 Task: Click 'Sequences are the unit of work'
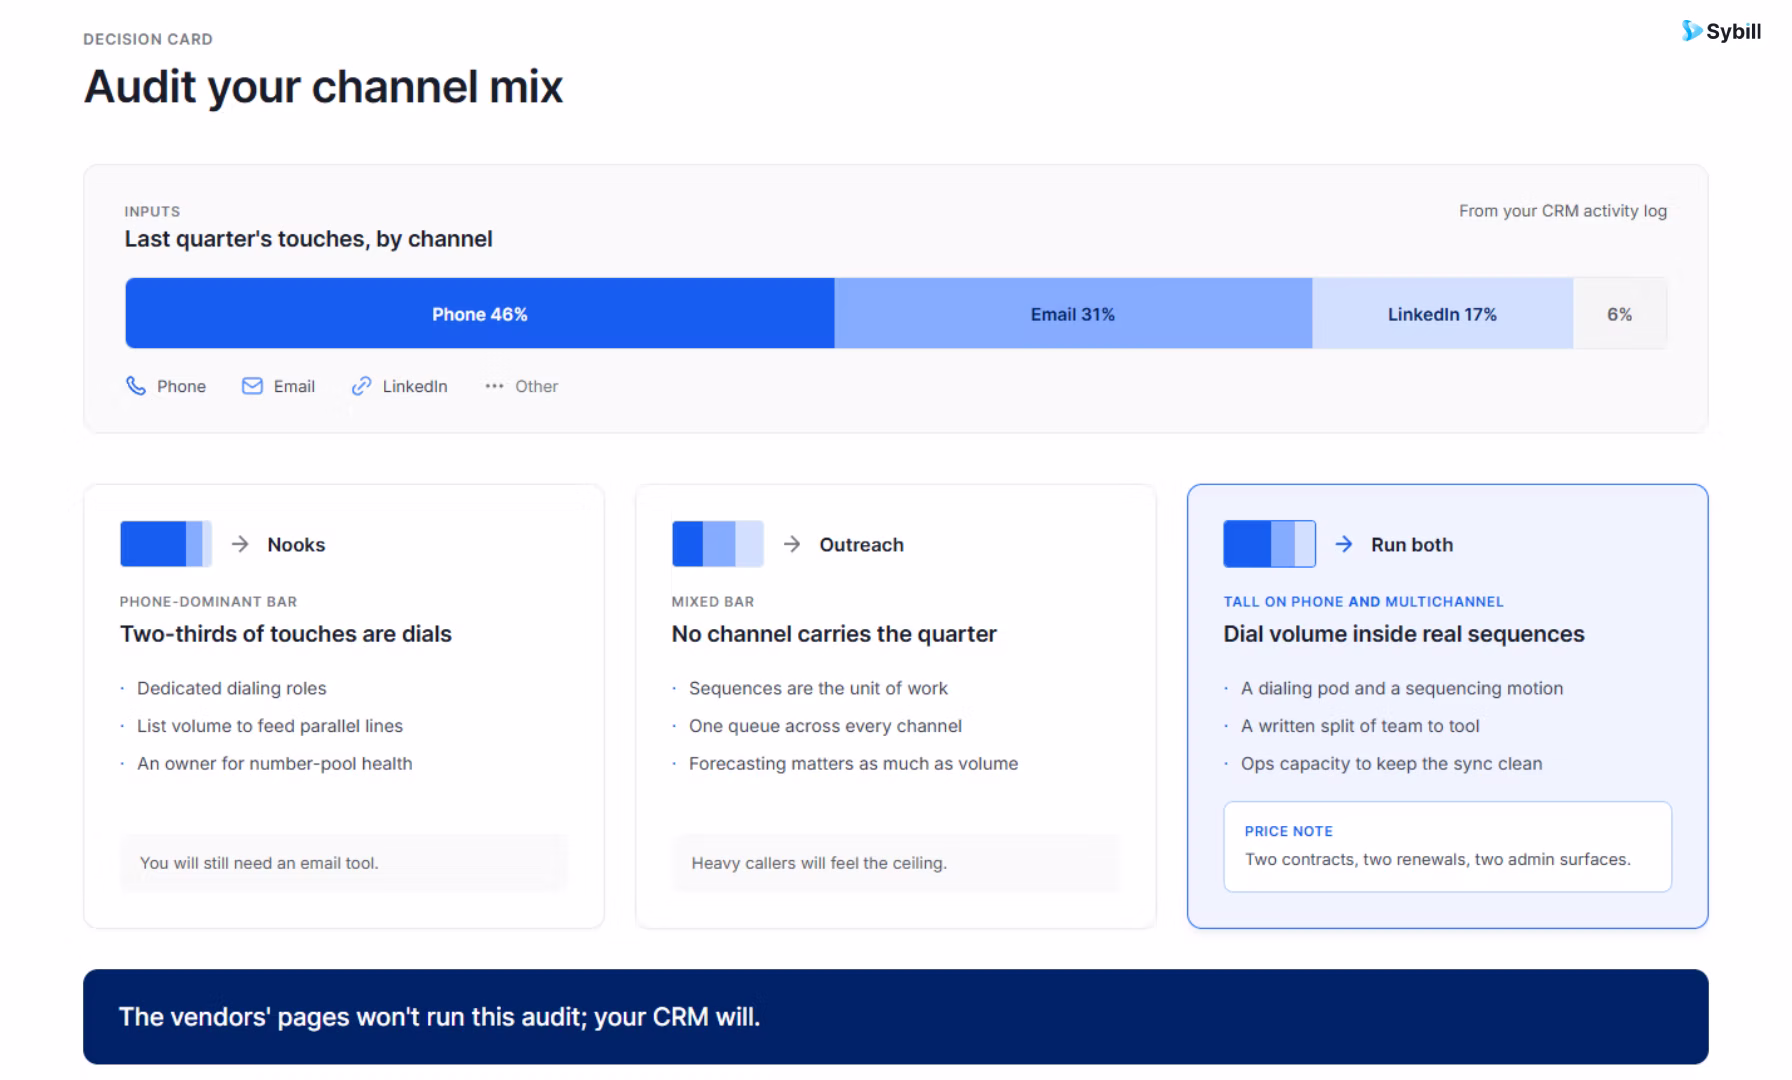click(818, 688)
